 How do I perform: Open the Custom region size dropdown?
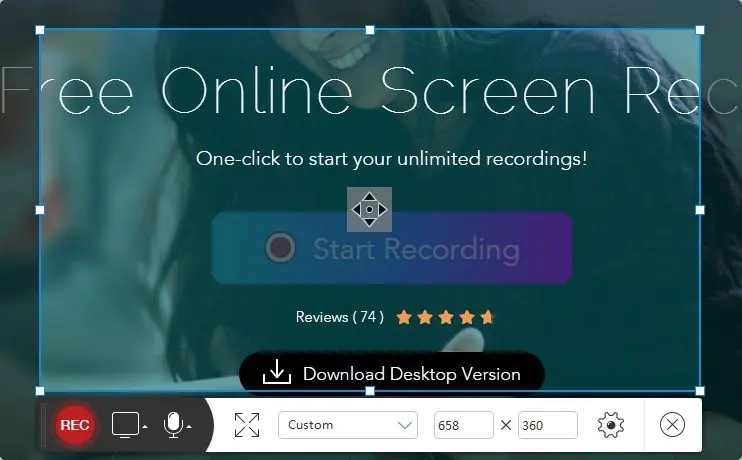[348, 425]
